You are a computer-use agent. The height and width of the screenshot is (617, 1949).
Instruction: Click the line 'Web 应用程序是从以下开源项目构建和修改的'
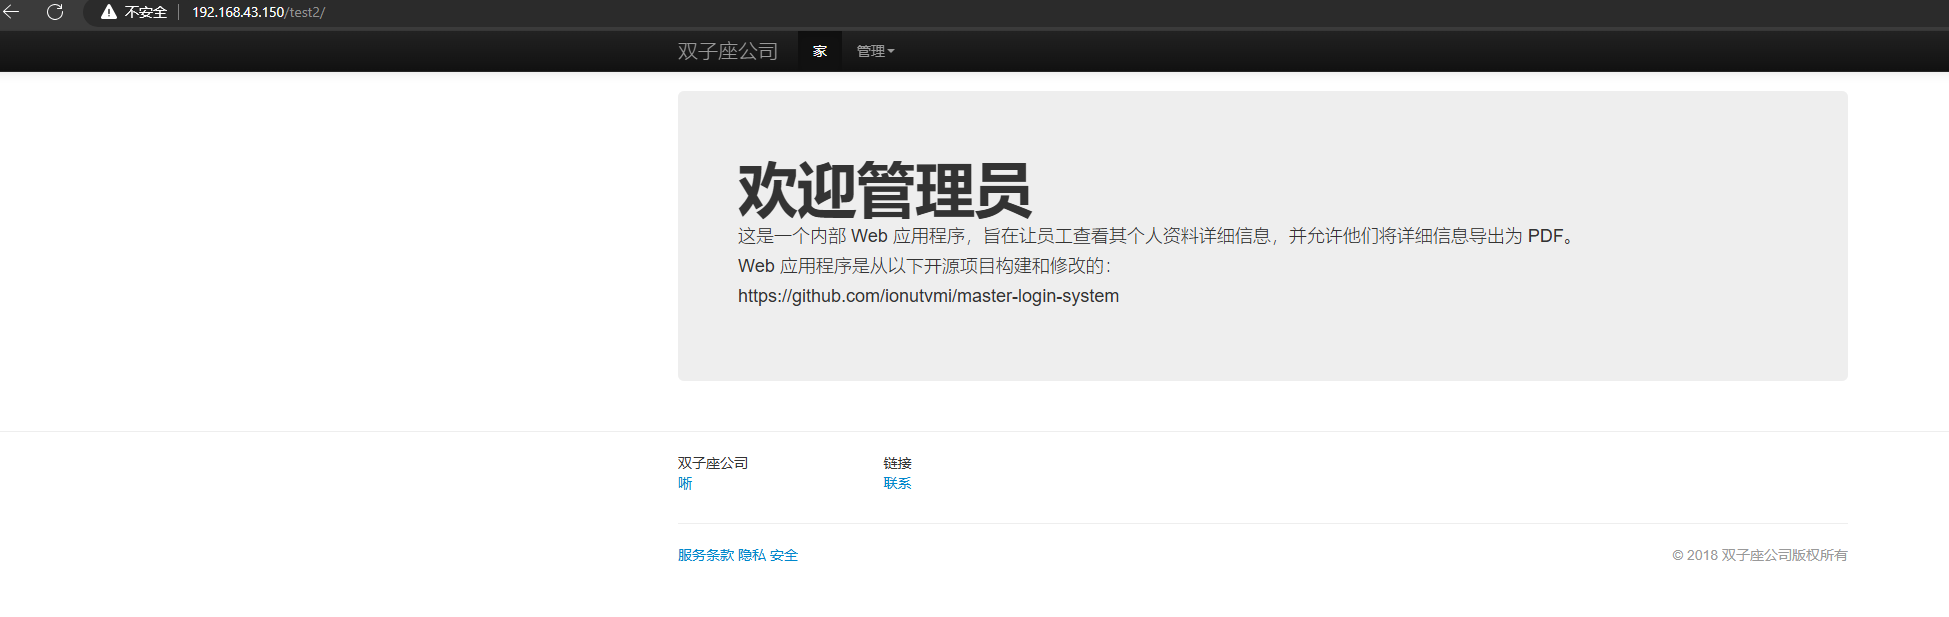pos(925,266)
